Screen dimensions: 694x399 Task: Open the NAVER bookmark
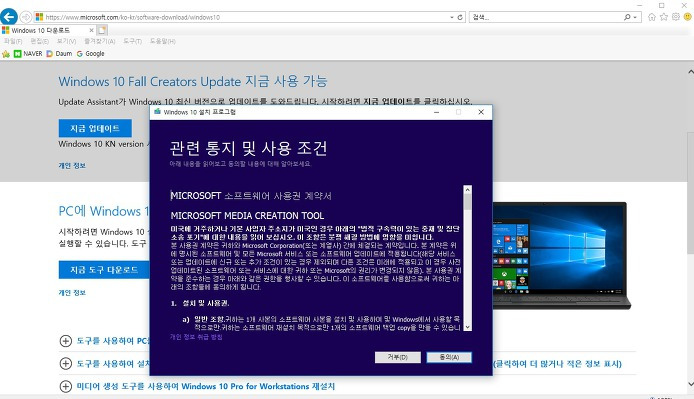tap(28, 54)
